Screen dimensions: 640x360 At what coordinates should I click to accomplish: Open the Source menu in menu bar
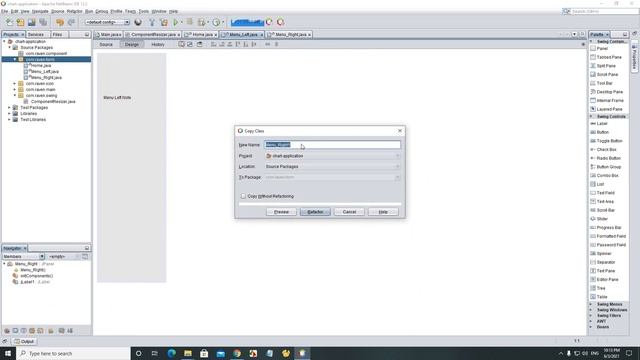(x=58, y=11)
